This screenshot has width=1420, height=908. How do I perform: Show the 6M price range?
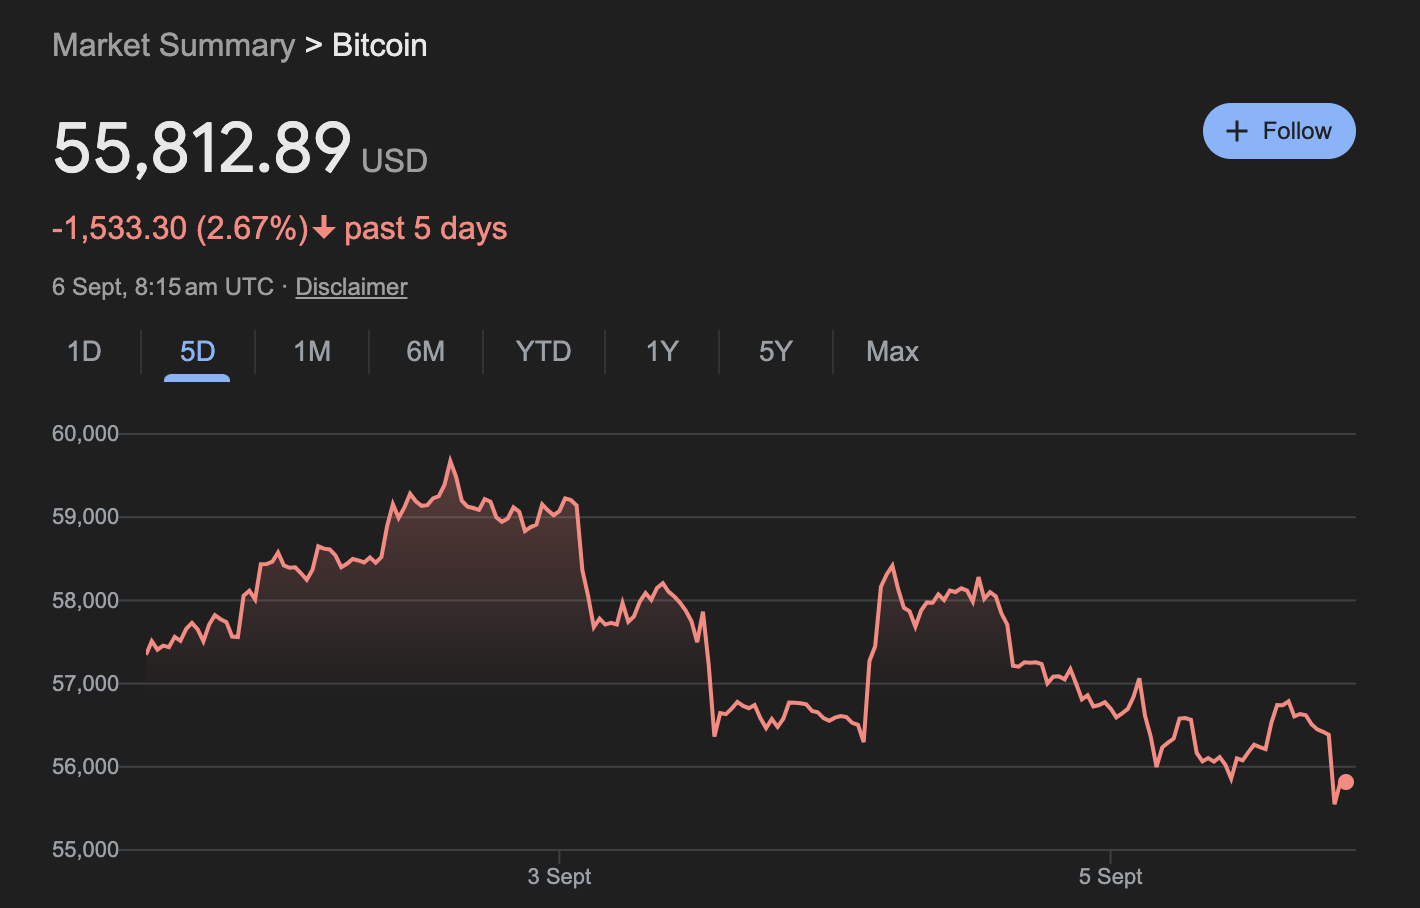tap(425, 351)
